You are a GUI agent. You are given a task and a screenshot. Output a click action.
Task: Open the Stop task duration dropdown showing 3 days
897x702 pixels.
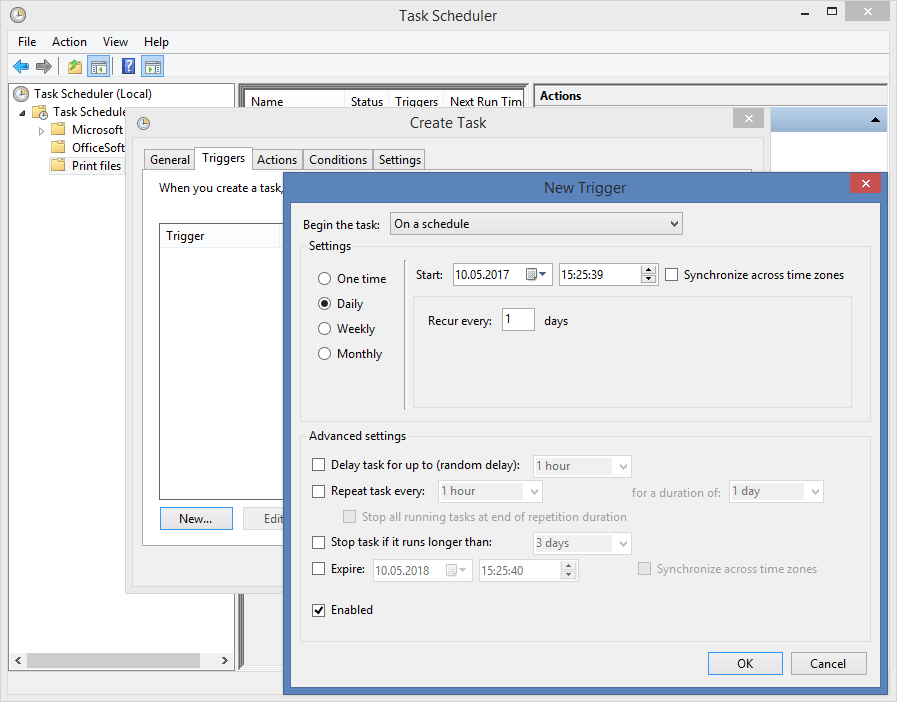582,543
